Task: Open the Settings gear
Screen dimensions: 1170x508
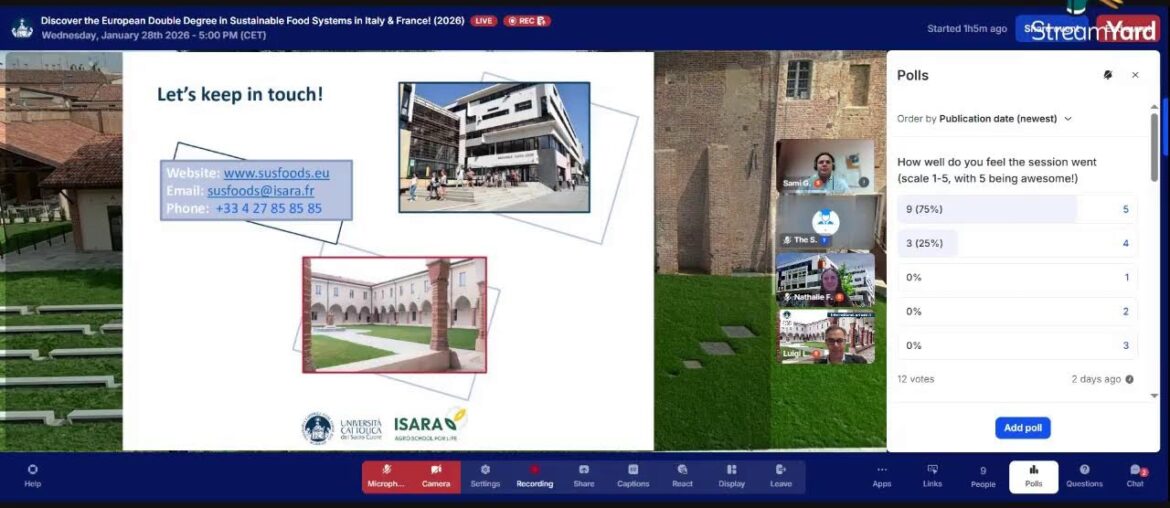Action: pyautogui.click(x=485, y=476)
